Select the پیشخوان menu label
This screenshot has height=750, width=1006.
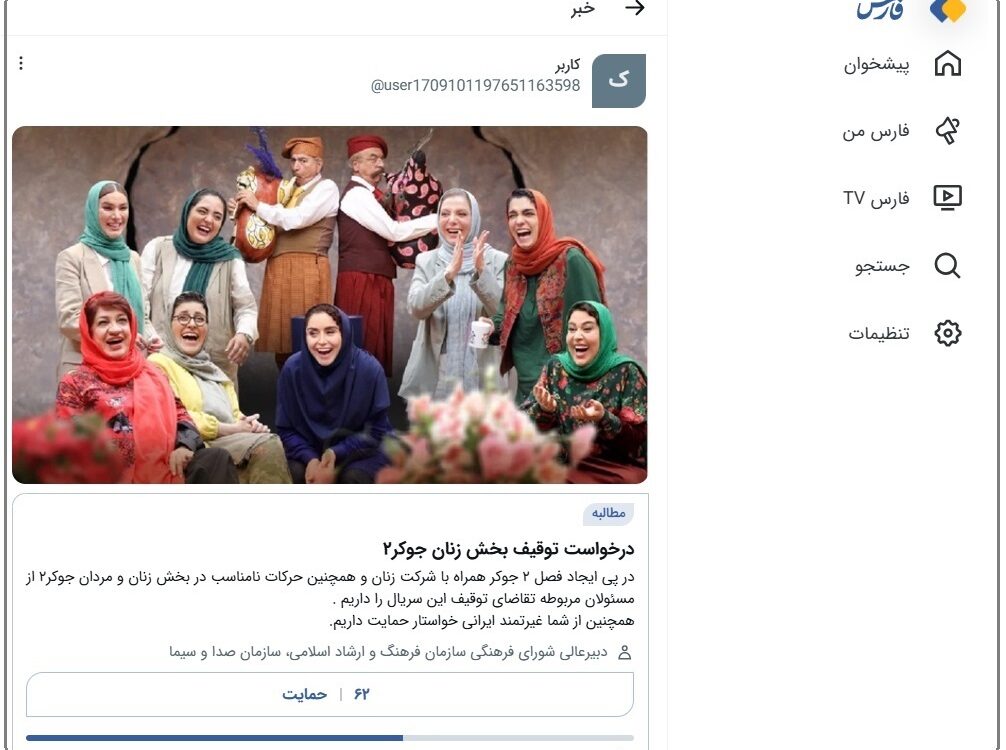(876, 65)
